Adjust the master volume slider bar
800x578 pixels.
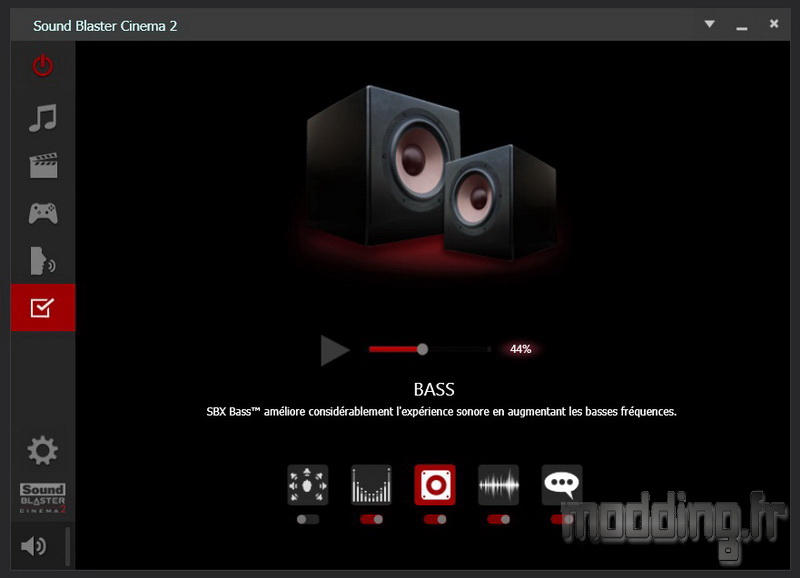[67, 546]
